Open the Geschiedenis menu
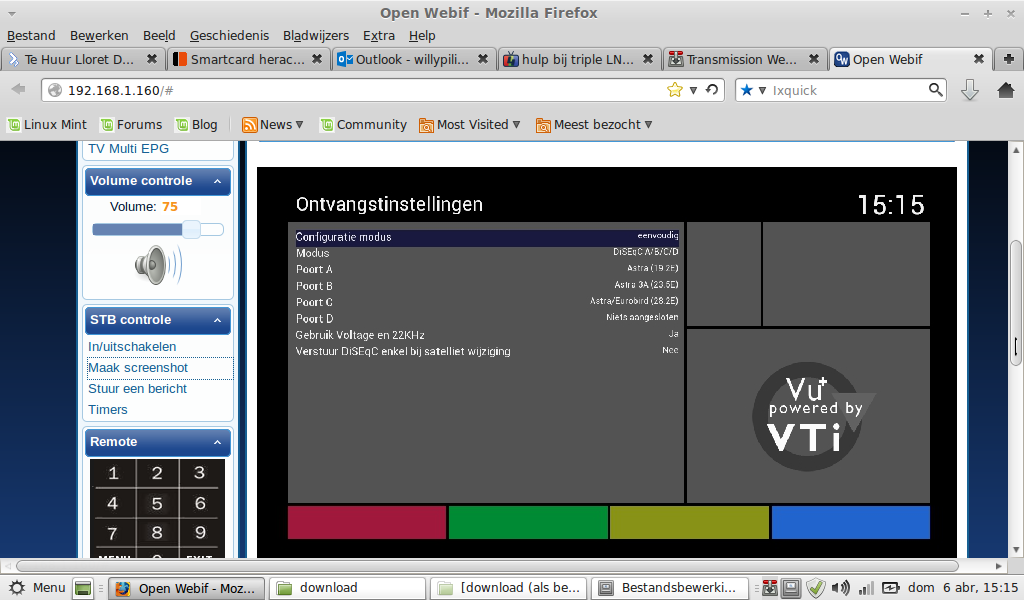This screenshot has height=600, width=1024. click(x=229, y=36)
